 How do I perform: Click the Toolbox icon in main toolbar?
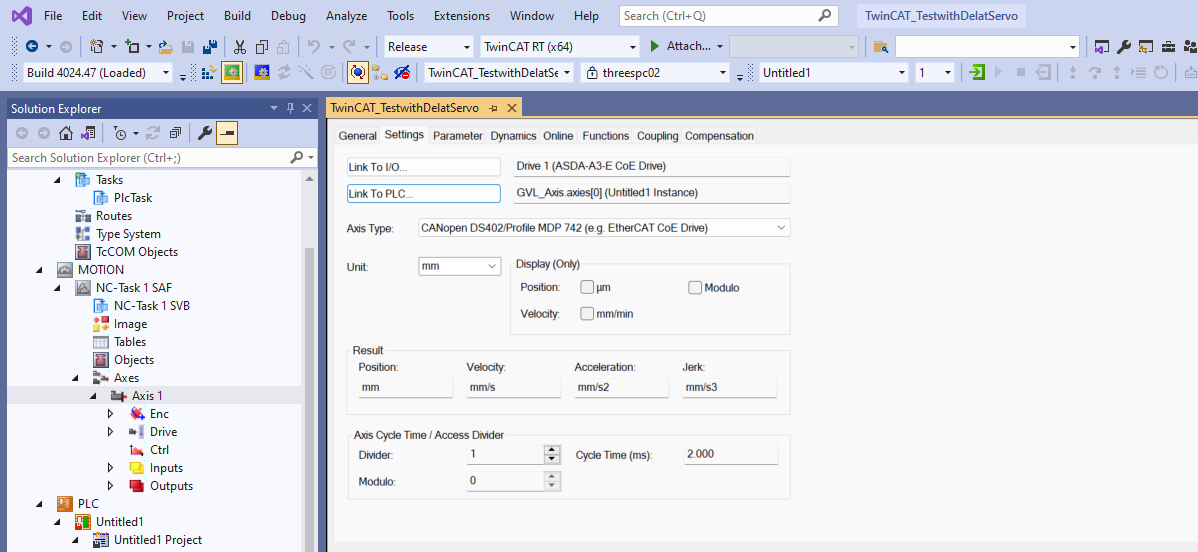coord(1168,47)
